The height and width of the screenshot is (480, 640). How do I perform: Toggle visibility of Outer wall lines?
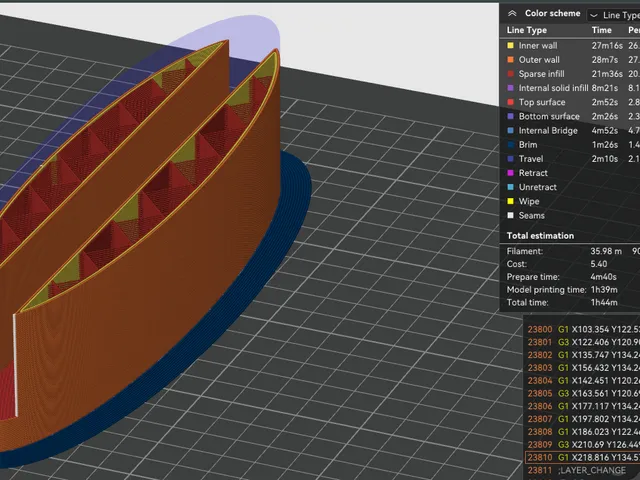539,60
